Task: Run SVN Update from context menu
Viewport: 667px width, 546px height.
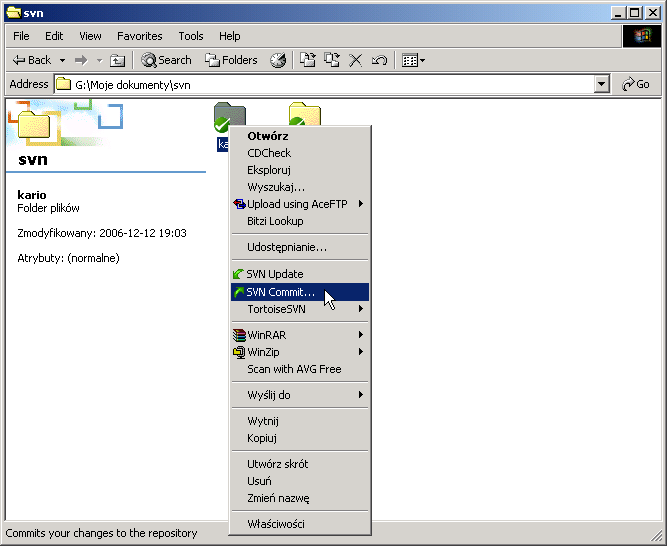Action: pos(300,274)
